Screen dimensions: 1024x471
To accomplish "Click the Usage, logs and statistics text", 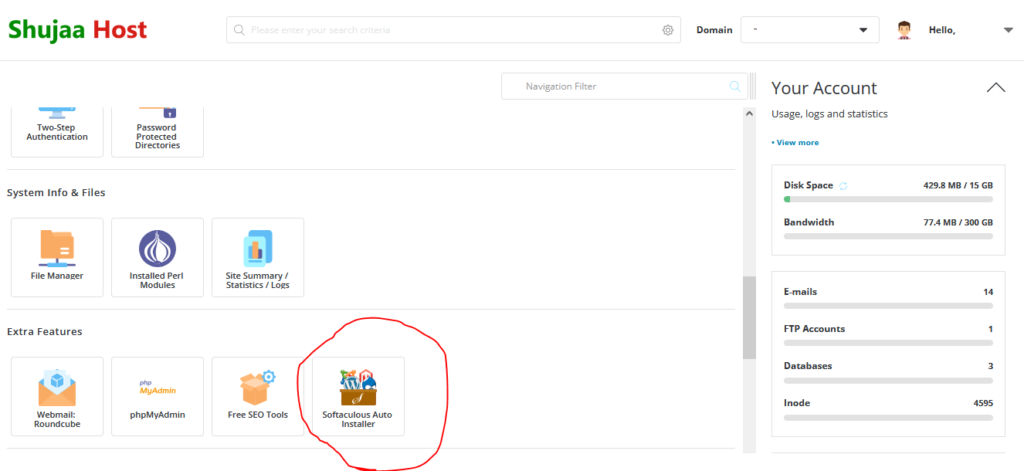I will point(829,114).
